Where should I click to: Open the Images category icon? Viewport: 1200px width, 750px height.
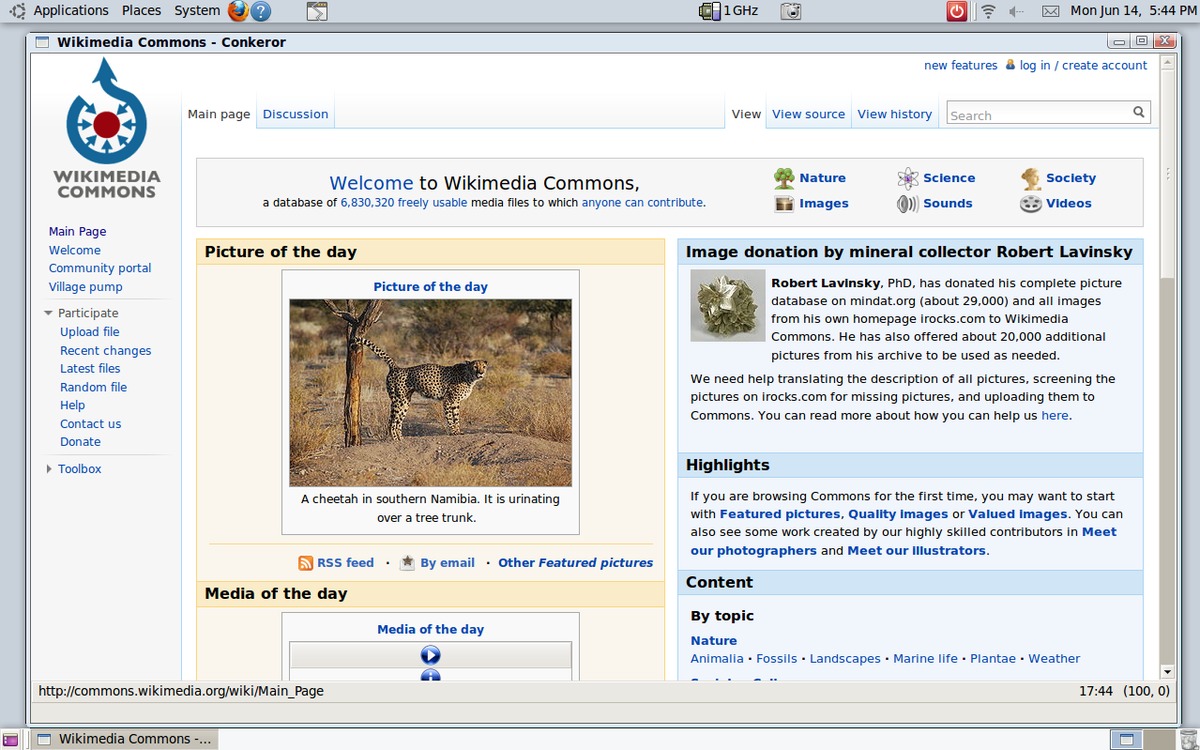click(784, 204)
